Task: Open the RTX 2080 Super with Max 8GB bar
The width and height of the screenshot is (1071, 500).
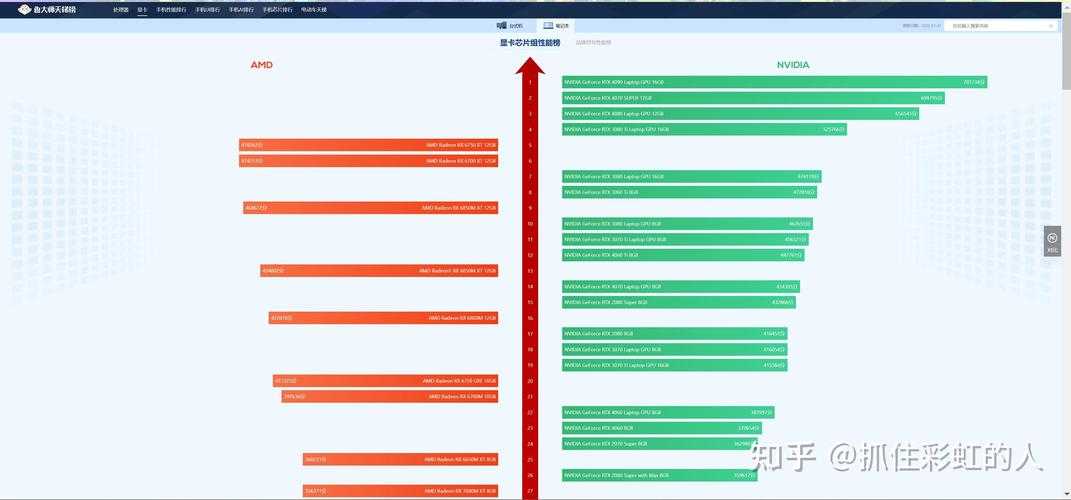Action: tap(660, 475)
